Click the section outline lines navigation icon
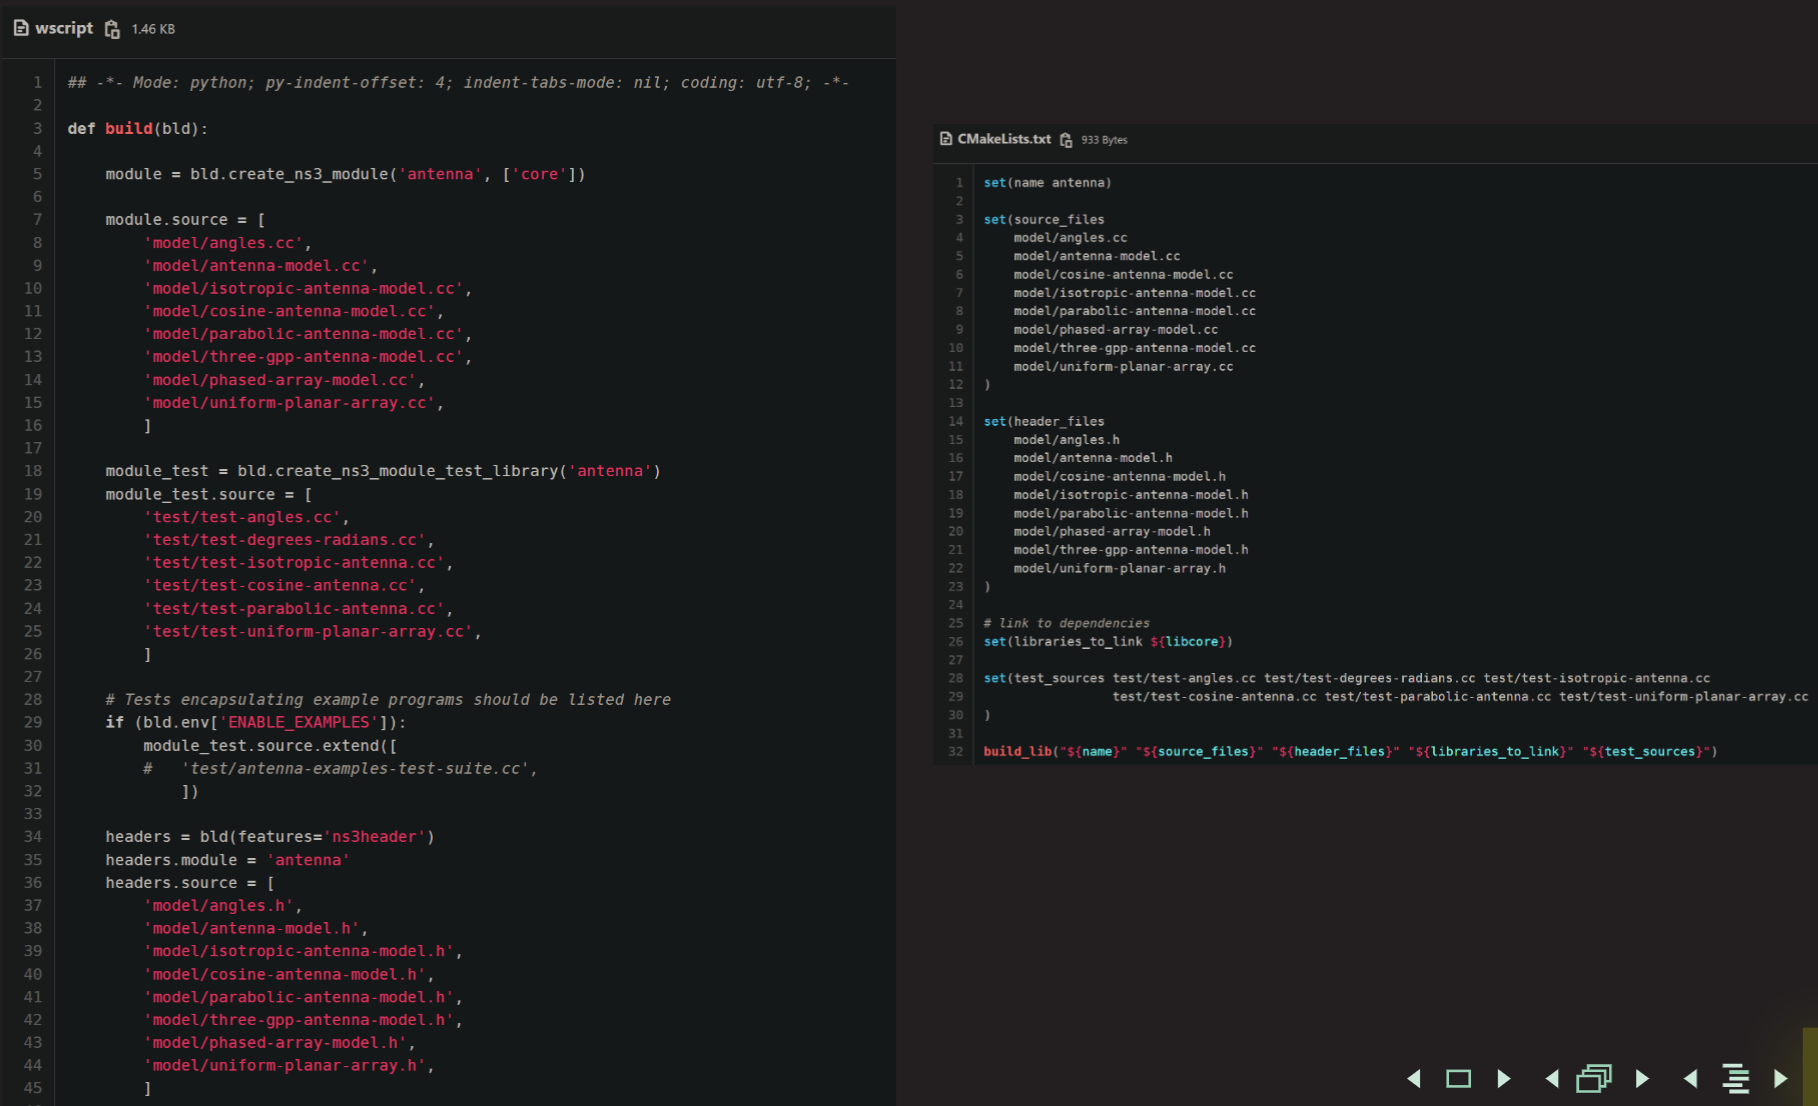 [1736, 1078]
